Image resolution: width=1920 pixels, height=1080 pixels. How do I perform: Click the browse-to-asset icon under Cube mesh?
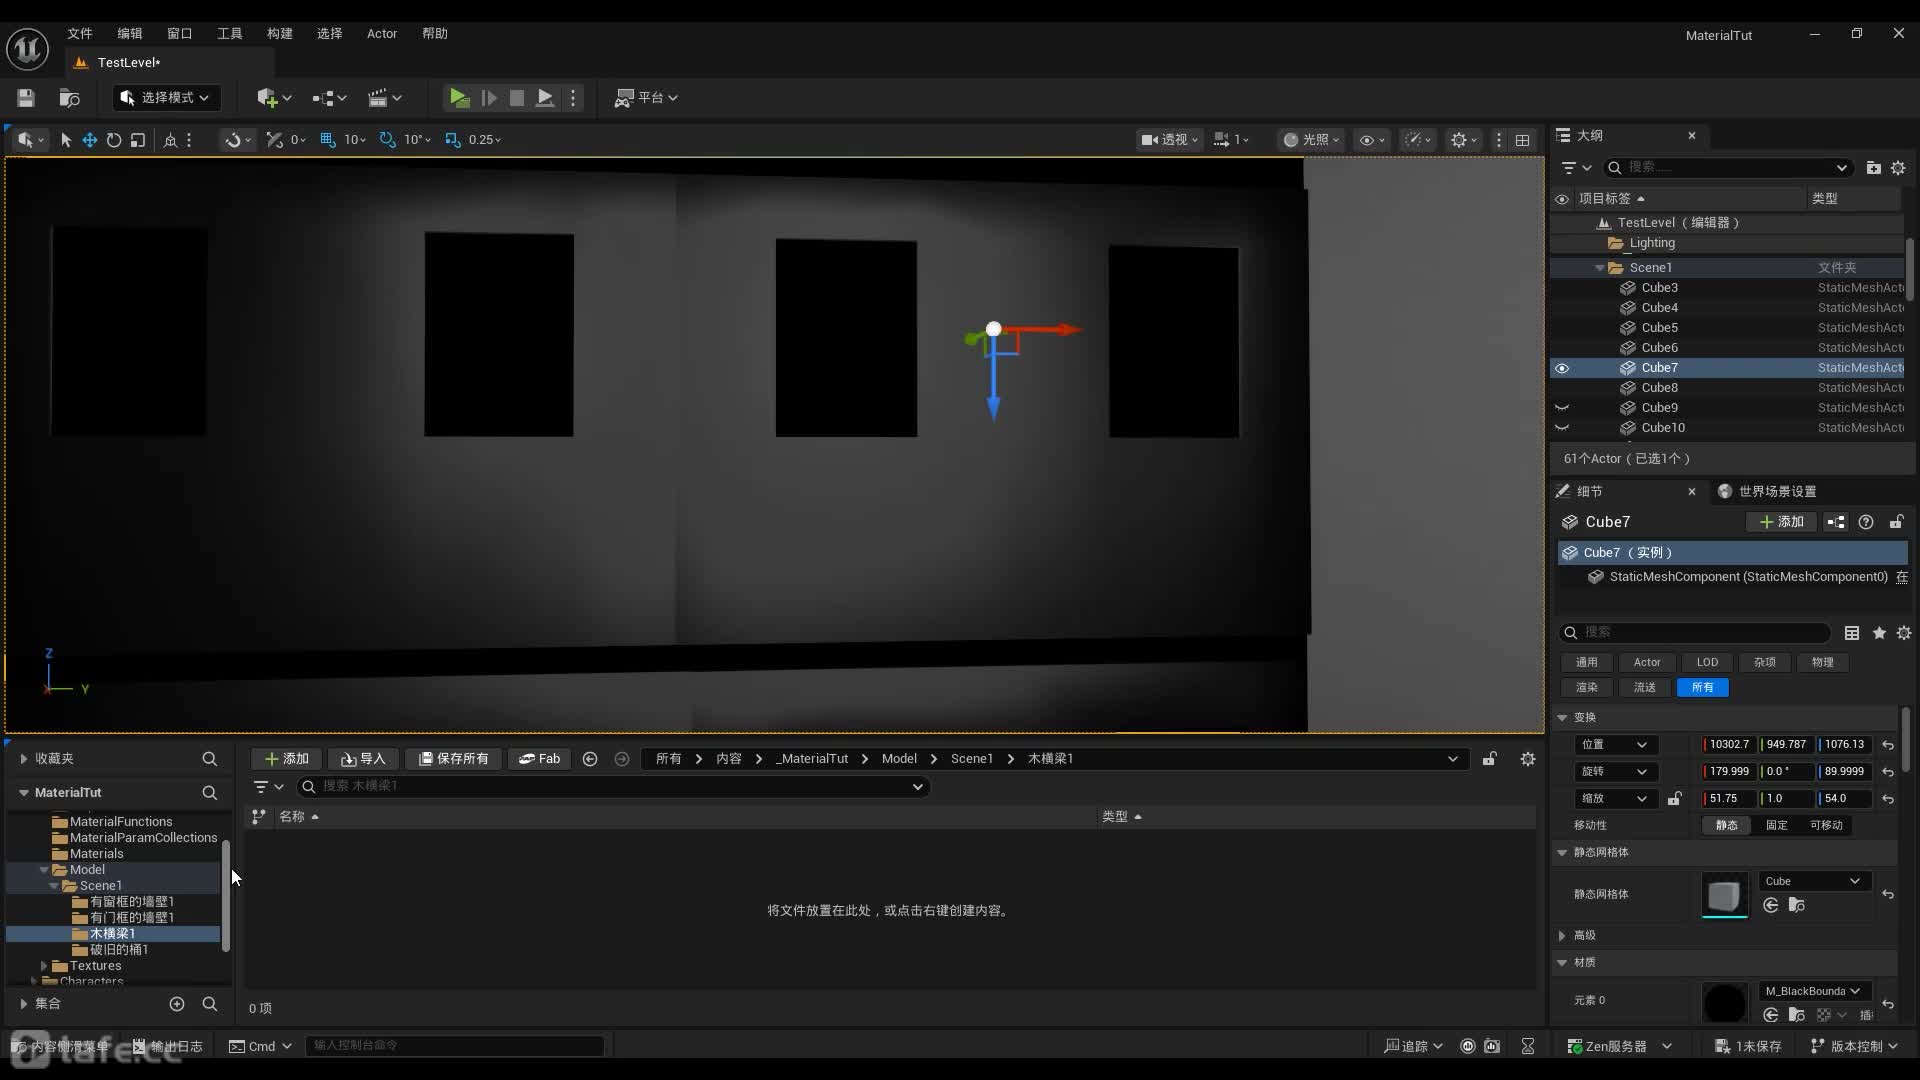[1797, 905]
